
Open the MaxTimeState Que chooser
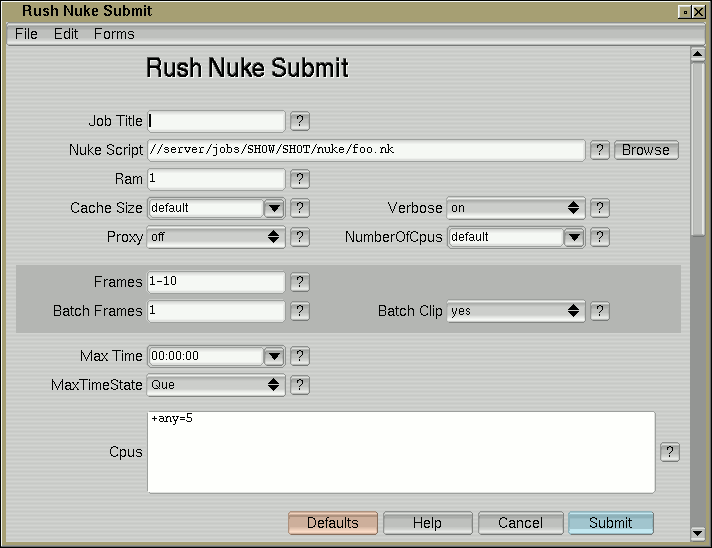[216, 385]
